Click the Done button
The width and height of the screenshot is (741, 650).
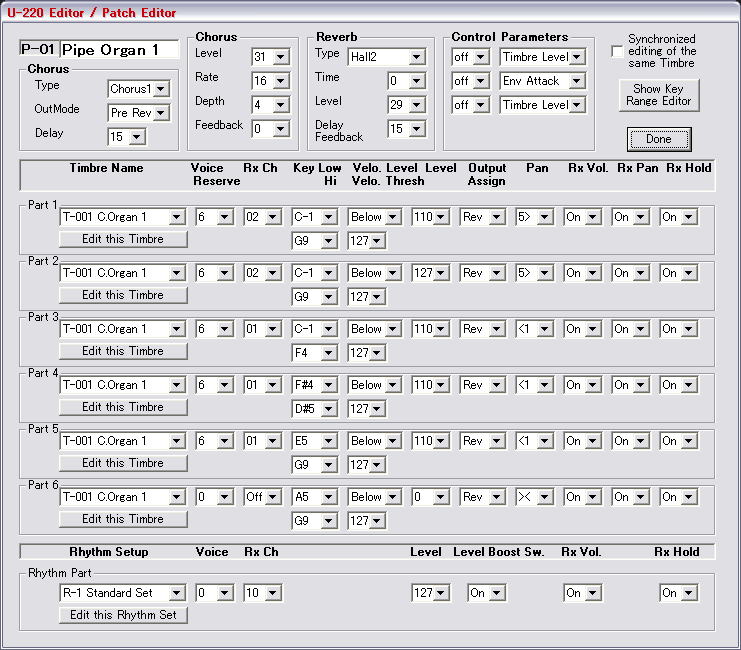point(659,139)
